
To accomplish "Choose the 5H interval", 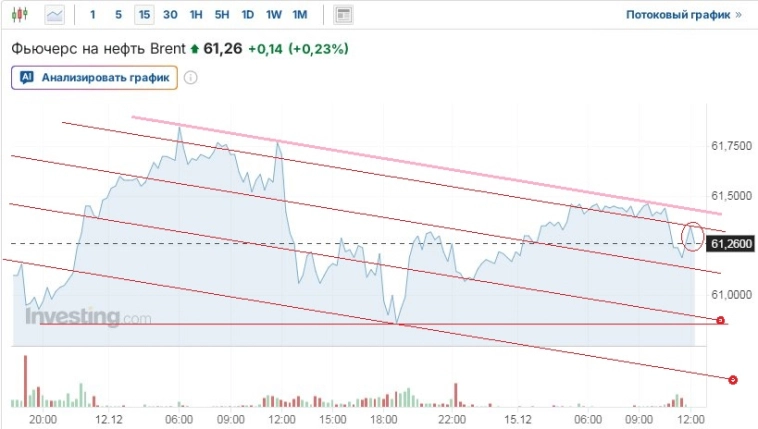I will (x=222, y=15).
